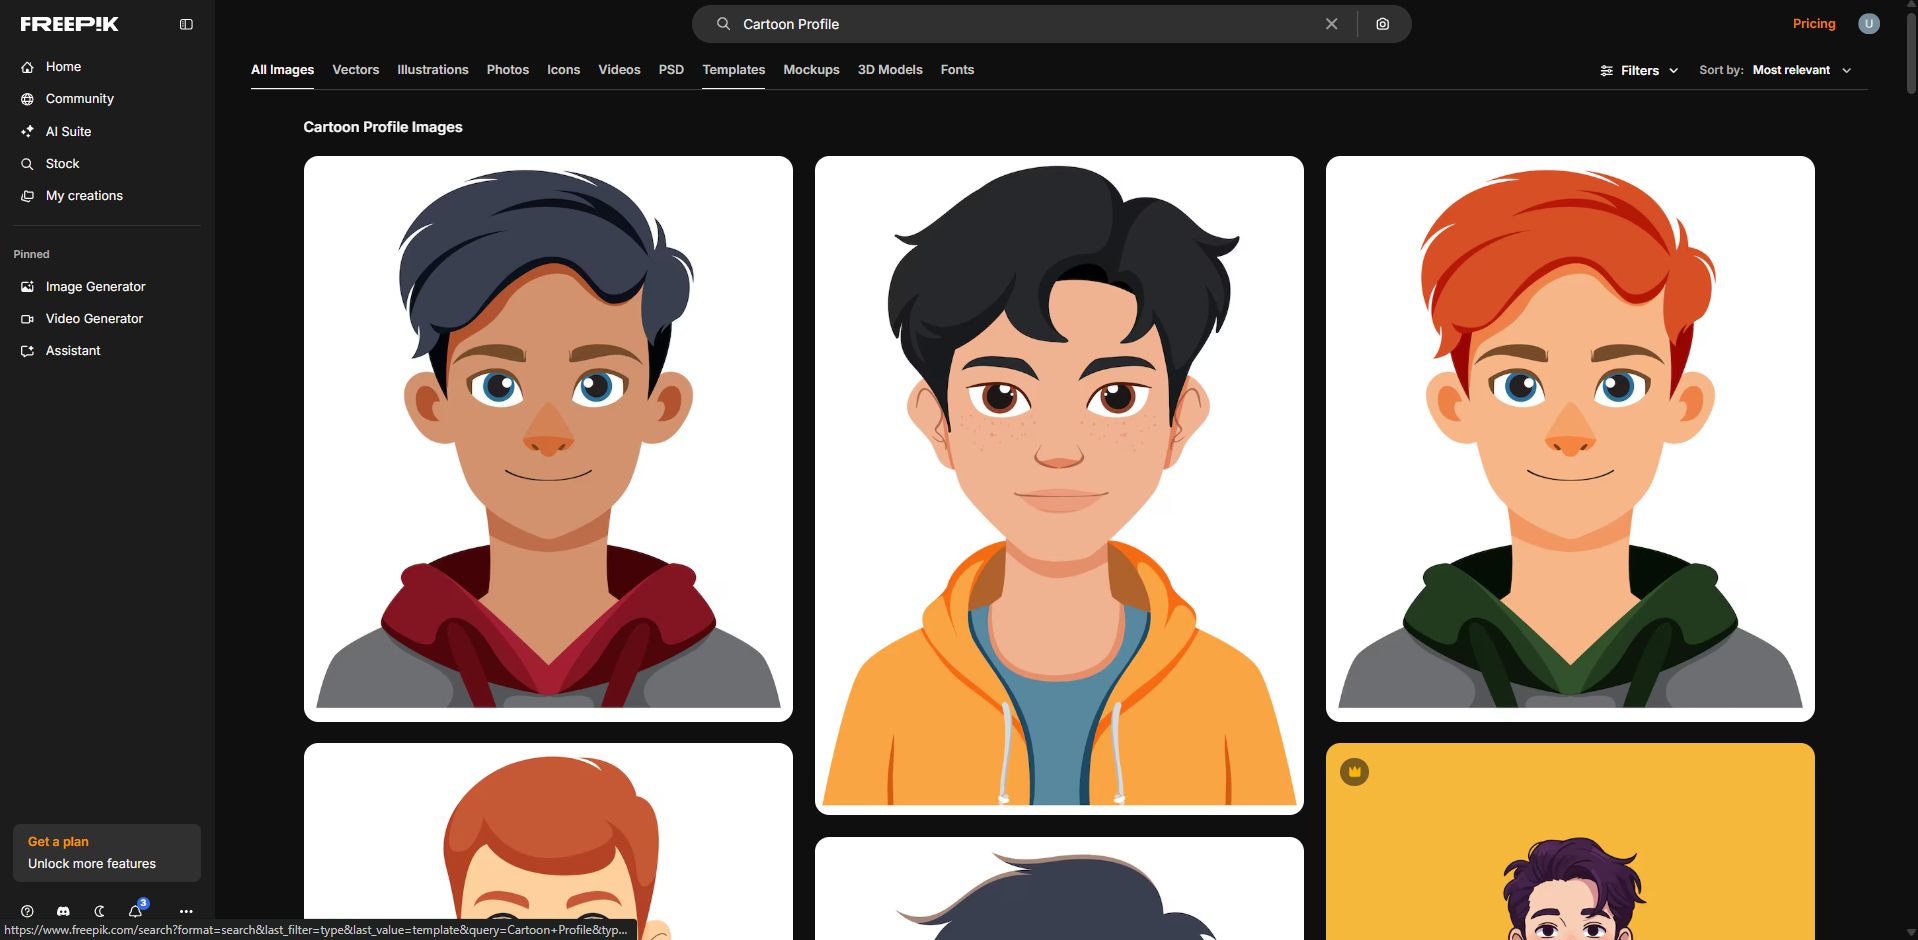Toggle dark mode with the moon icon

[99, 911]
